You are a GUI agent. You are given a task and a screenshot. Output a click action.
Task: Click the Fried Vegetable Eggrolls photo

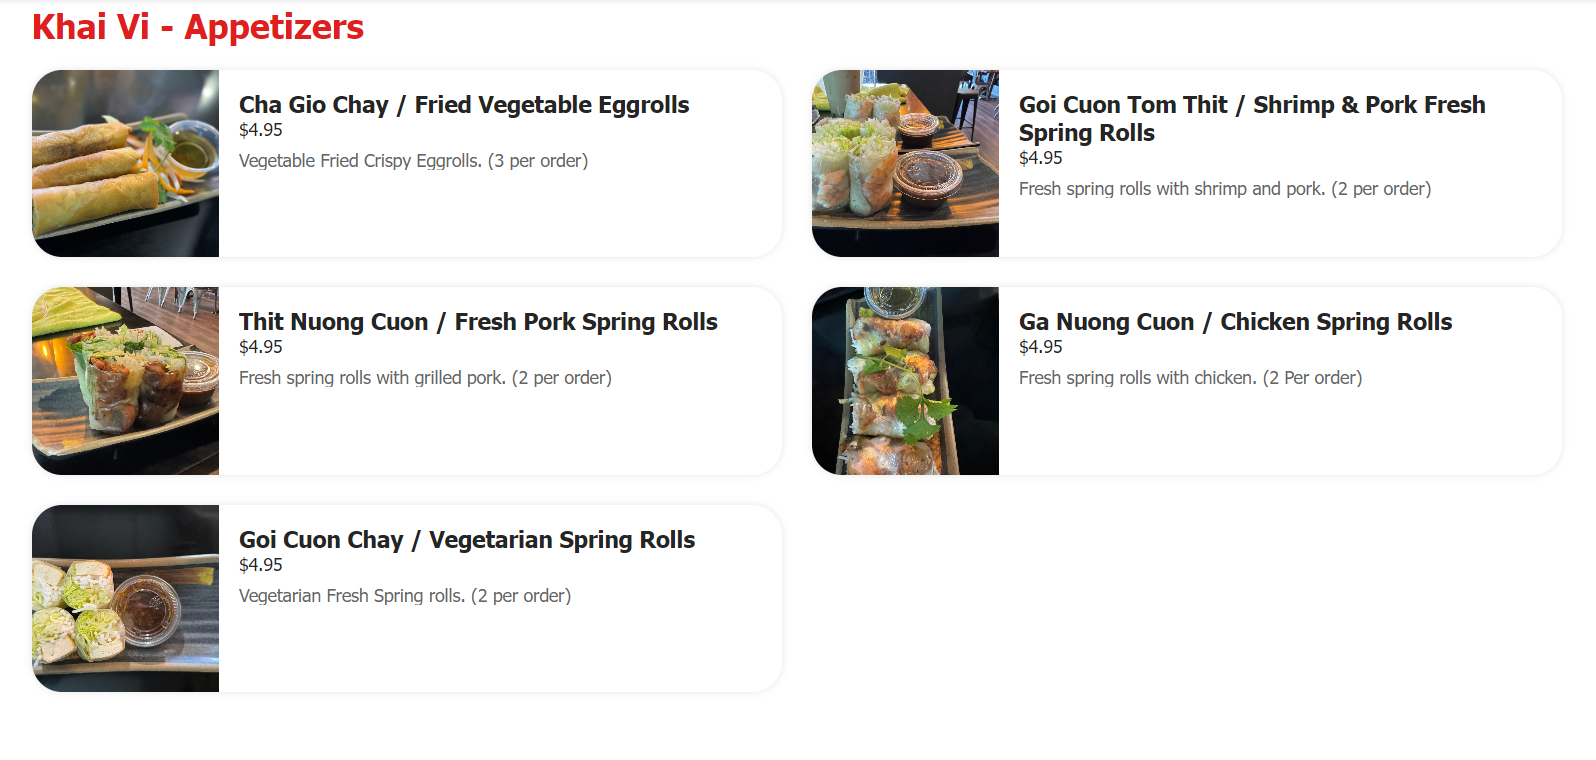[125, 163]
